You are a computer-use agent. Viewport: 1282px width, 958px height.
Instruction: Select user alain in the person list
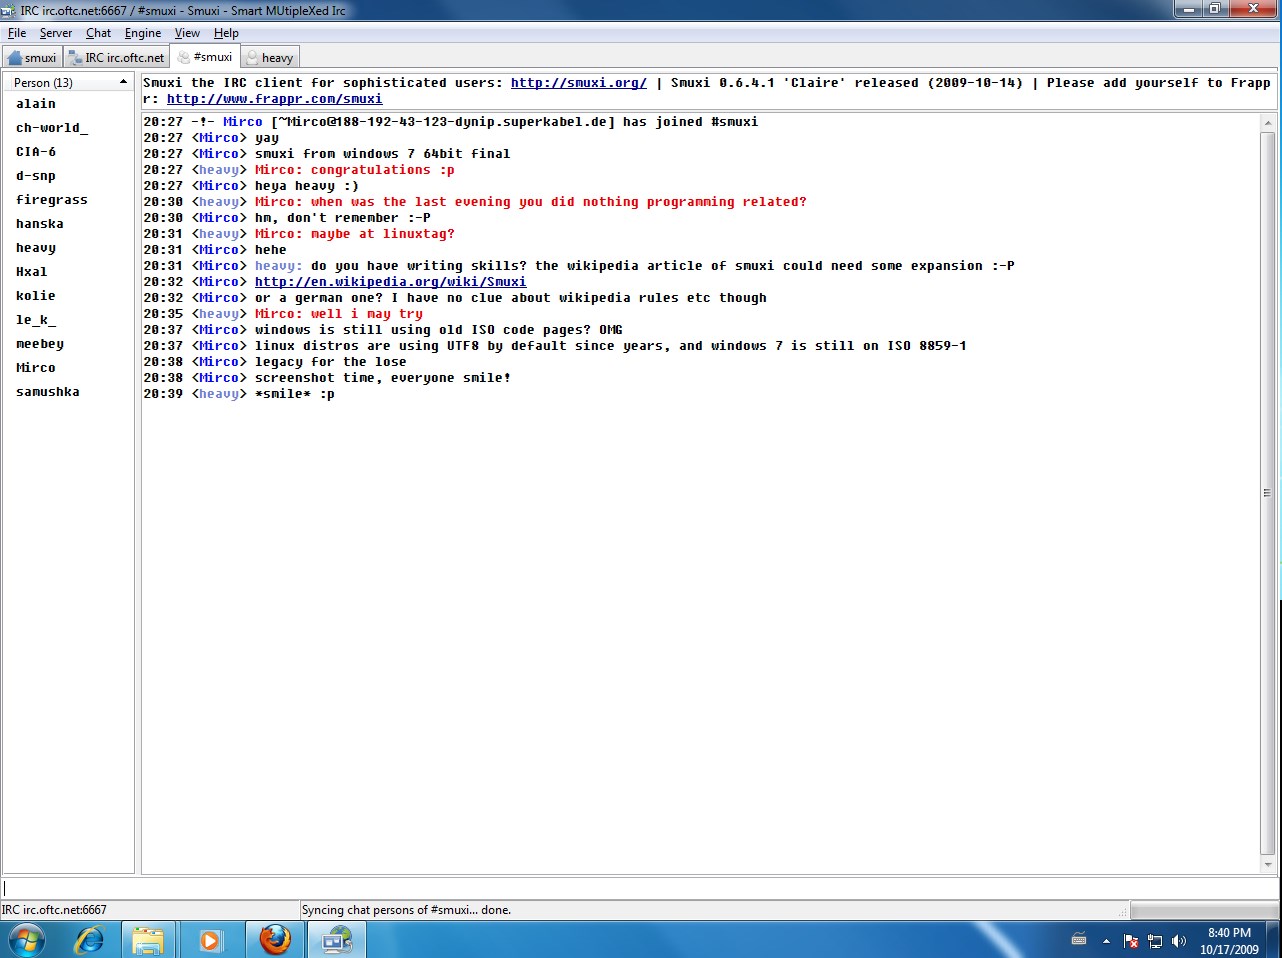point(36,104)
